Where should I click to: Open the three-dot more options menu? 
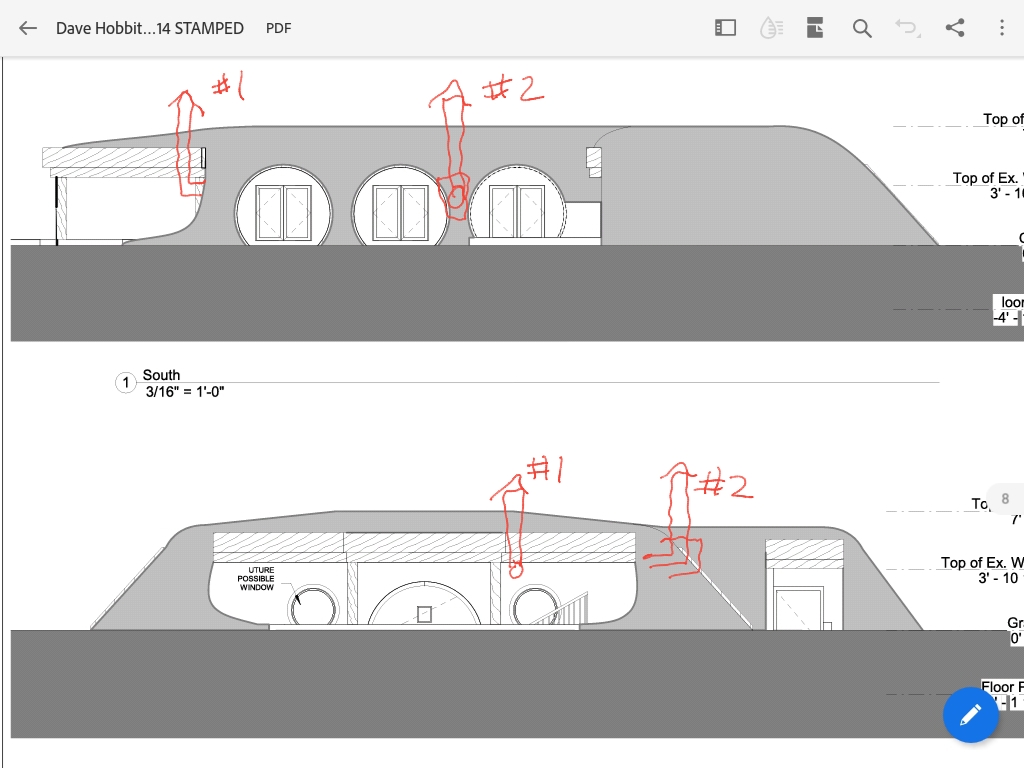pos(1001,28)
